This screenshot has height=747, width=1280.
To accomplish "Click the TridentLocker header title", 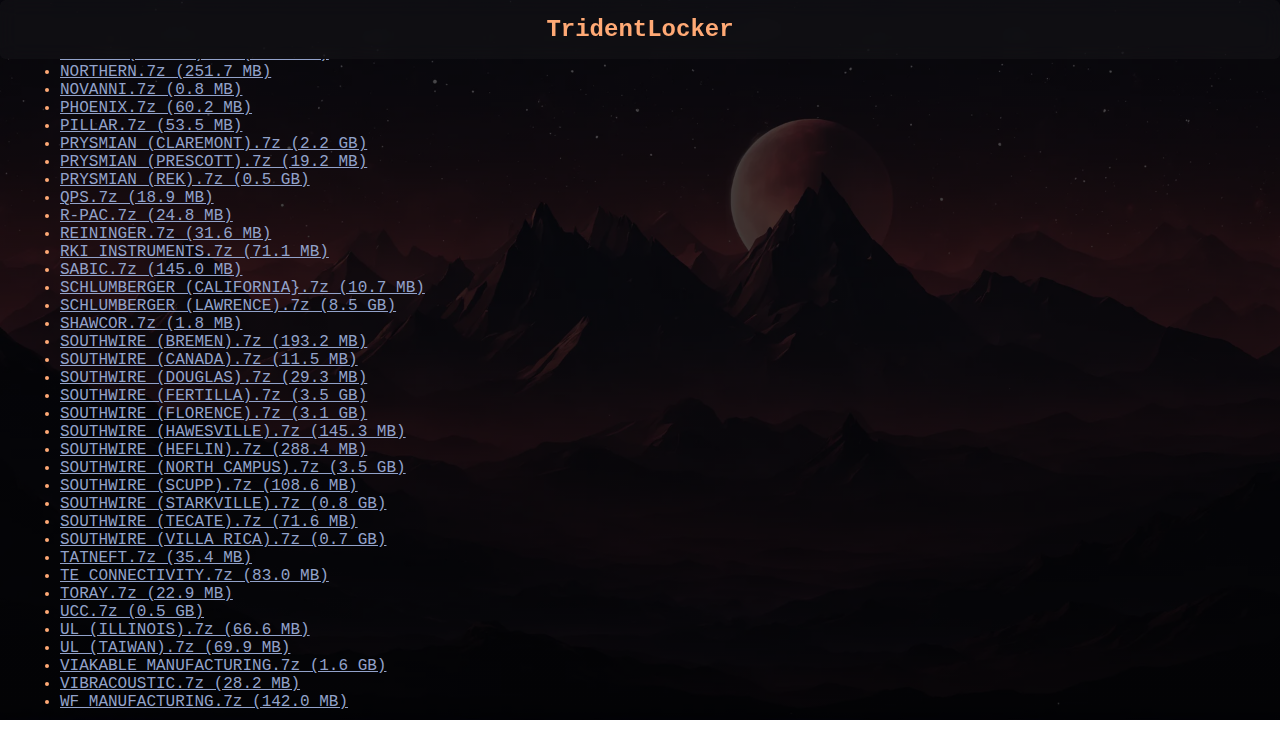I will pos(639,29).
